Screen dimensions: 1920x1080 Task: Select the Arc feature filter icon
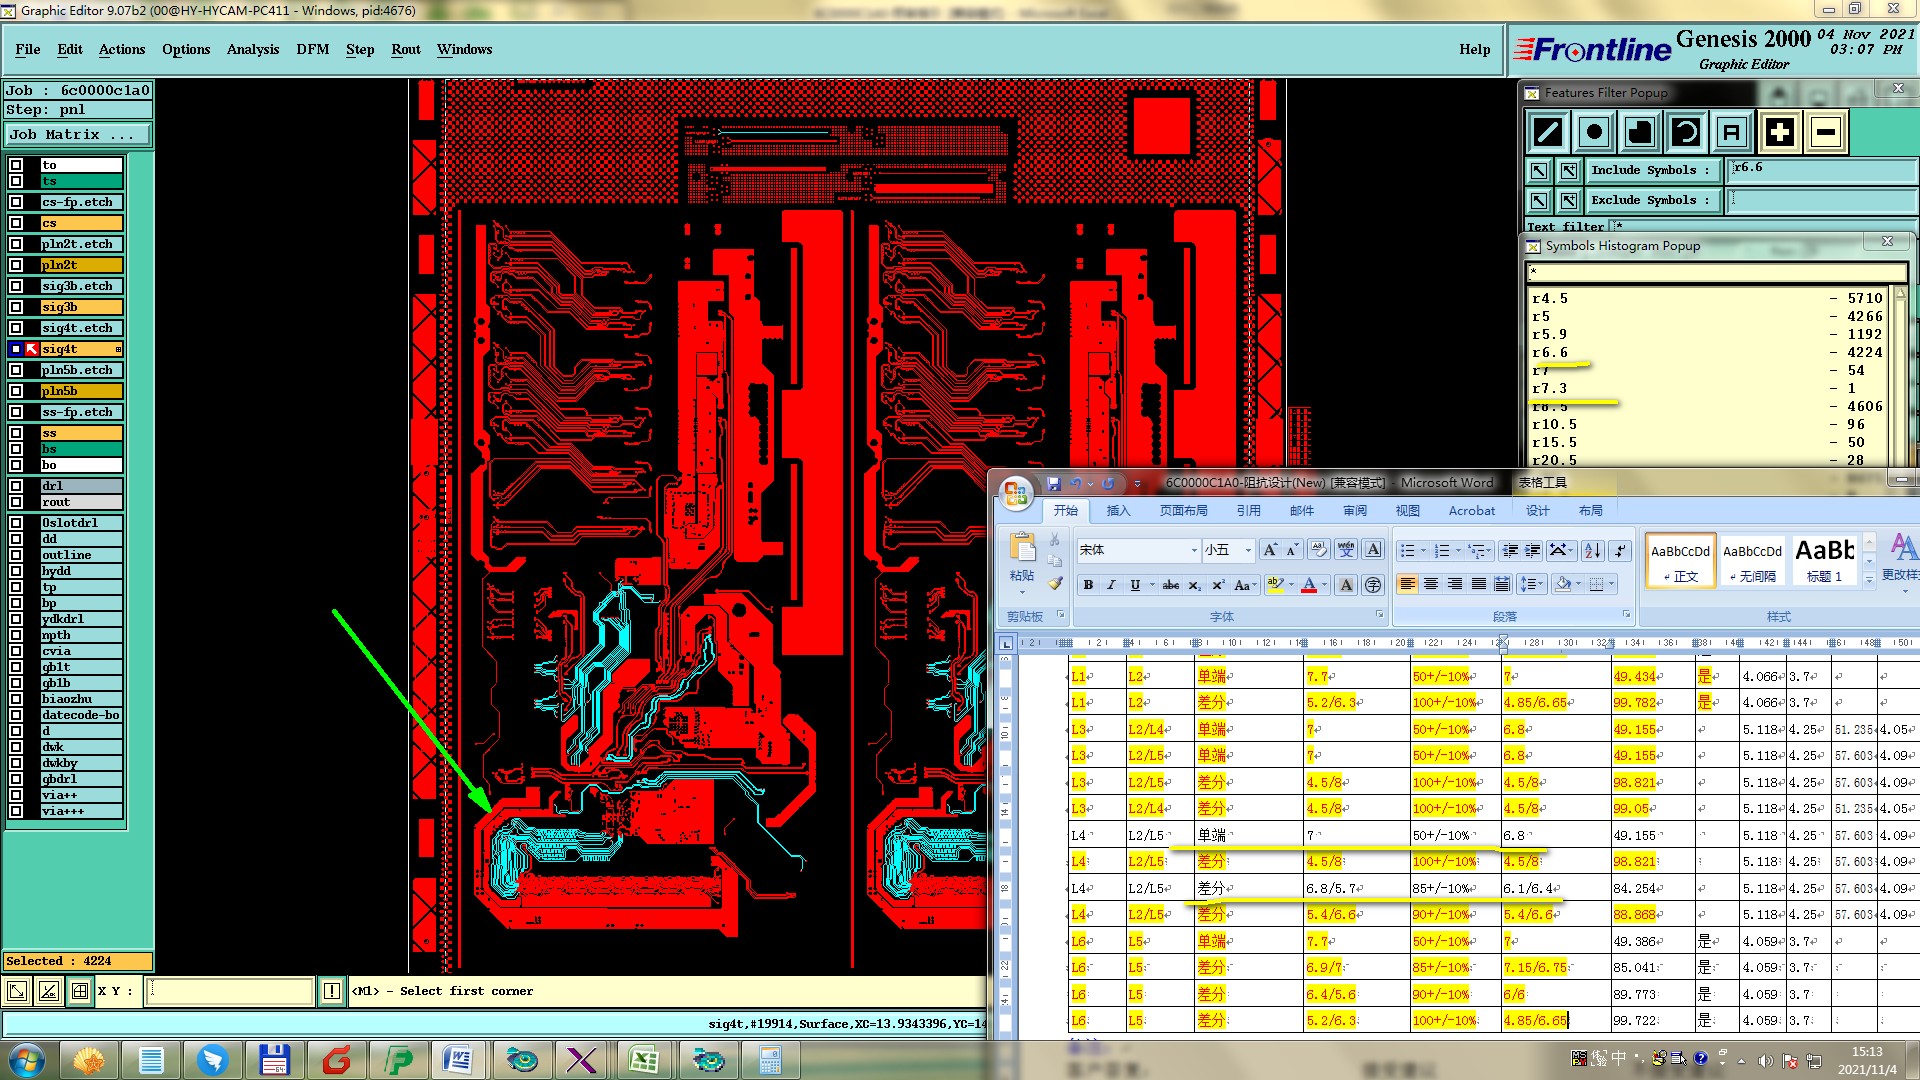click(1686, 132)
